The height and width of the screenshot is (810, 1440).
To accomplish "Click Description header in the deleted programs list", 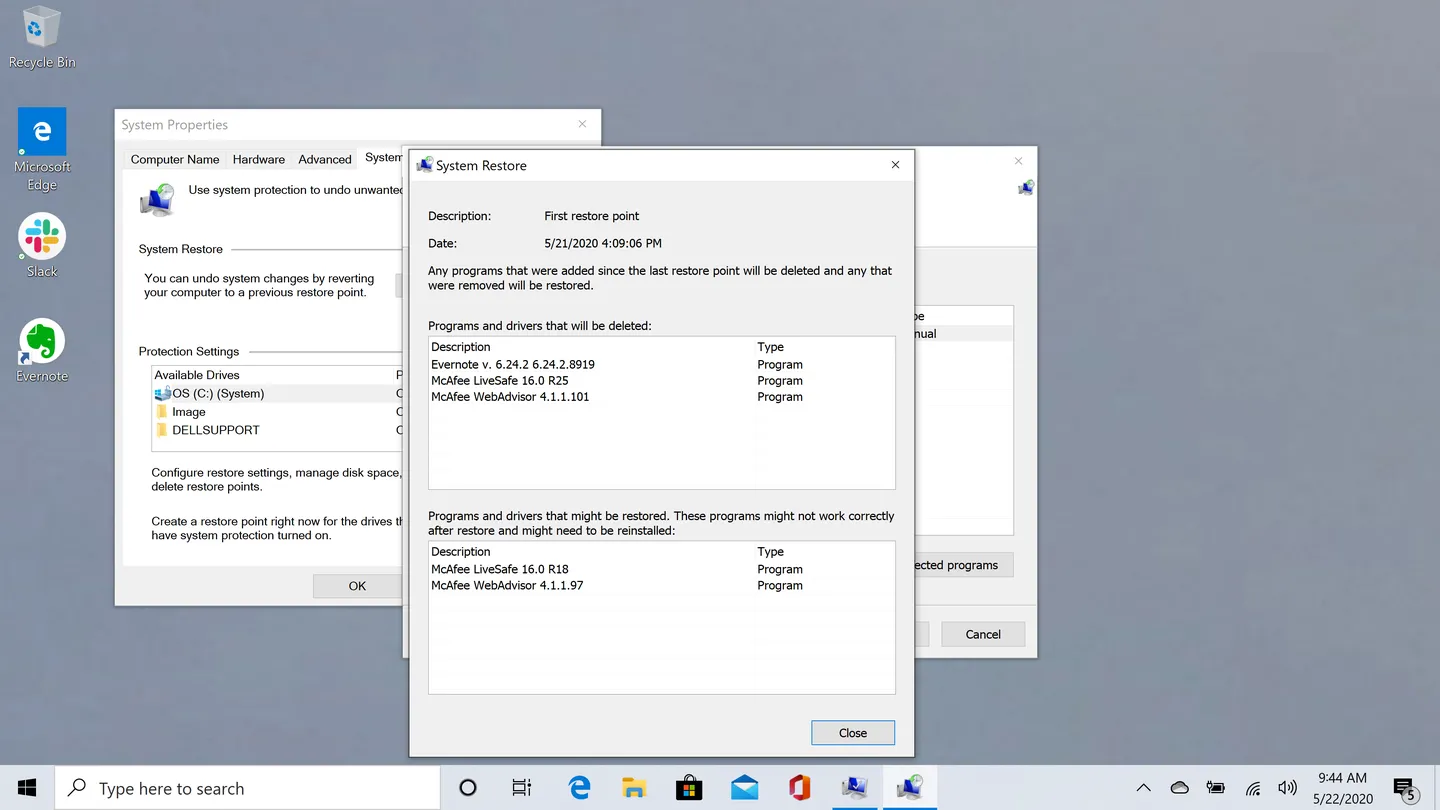I will pos(461,347).
